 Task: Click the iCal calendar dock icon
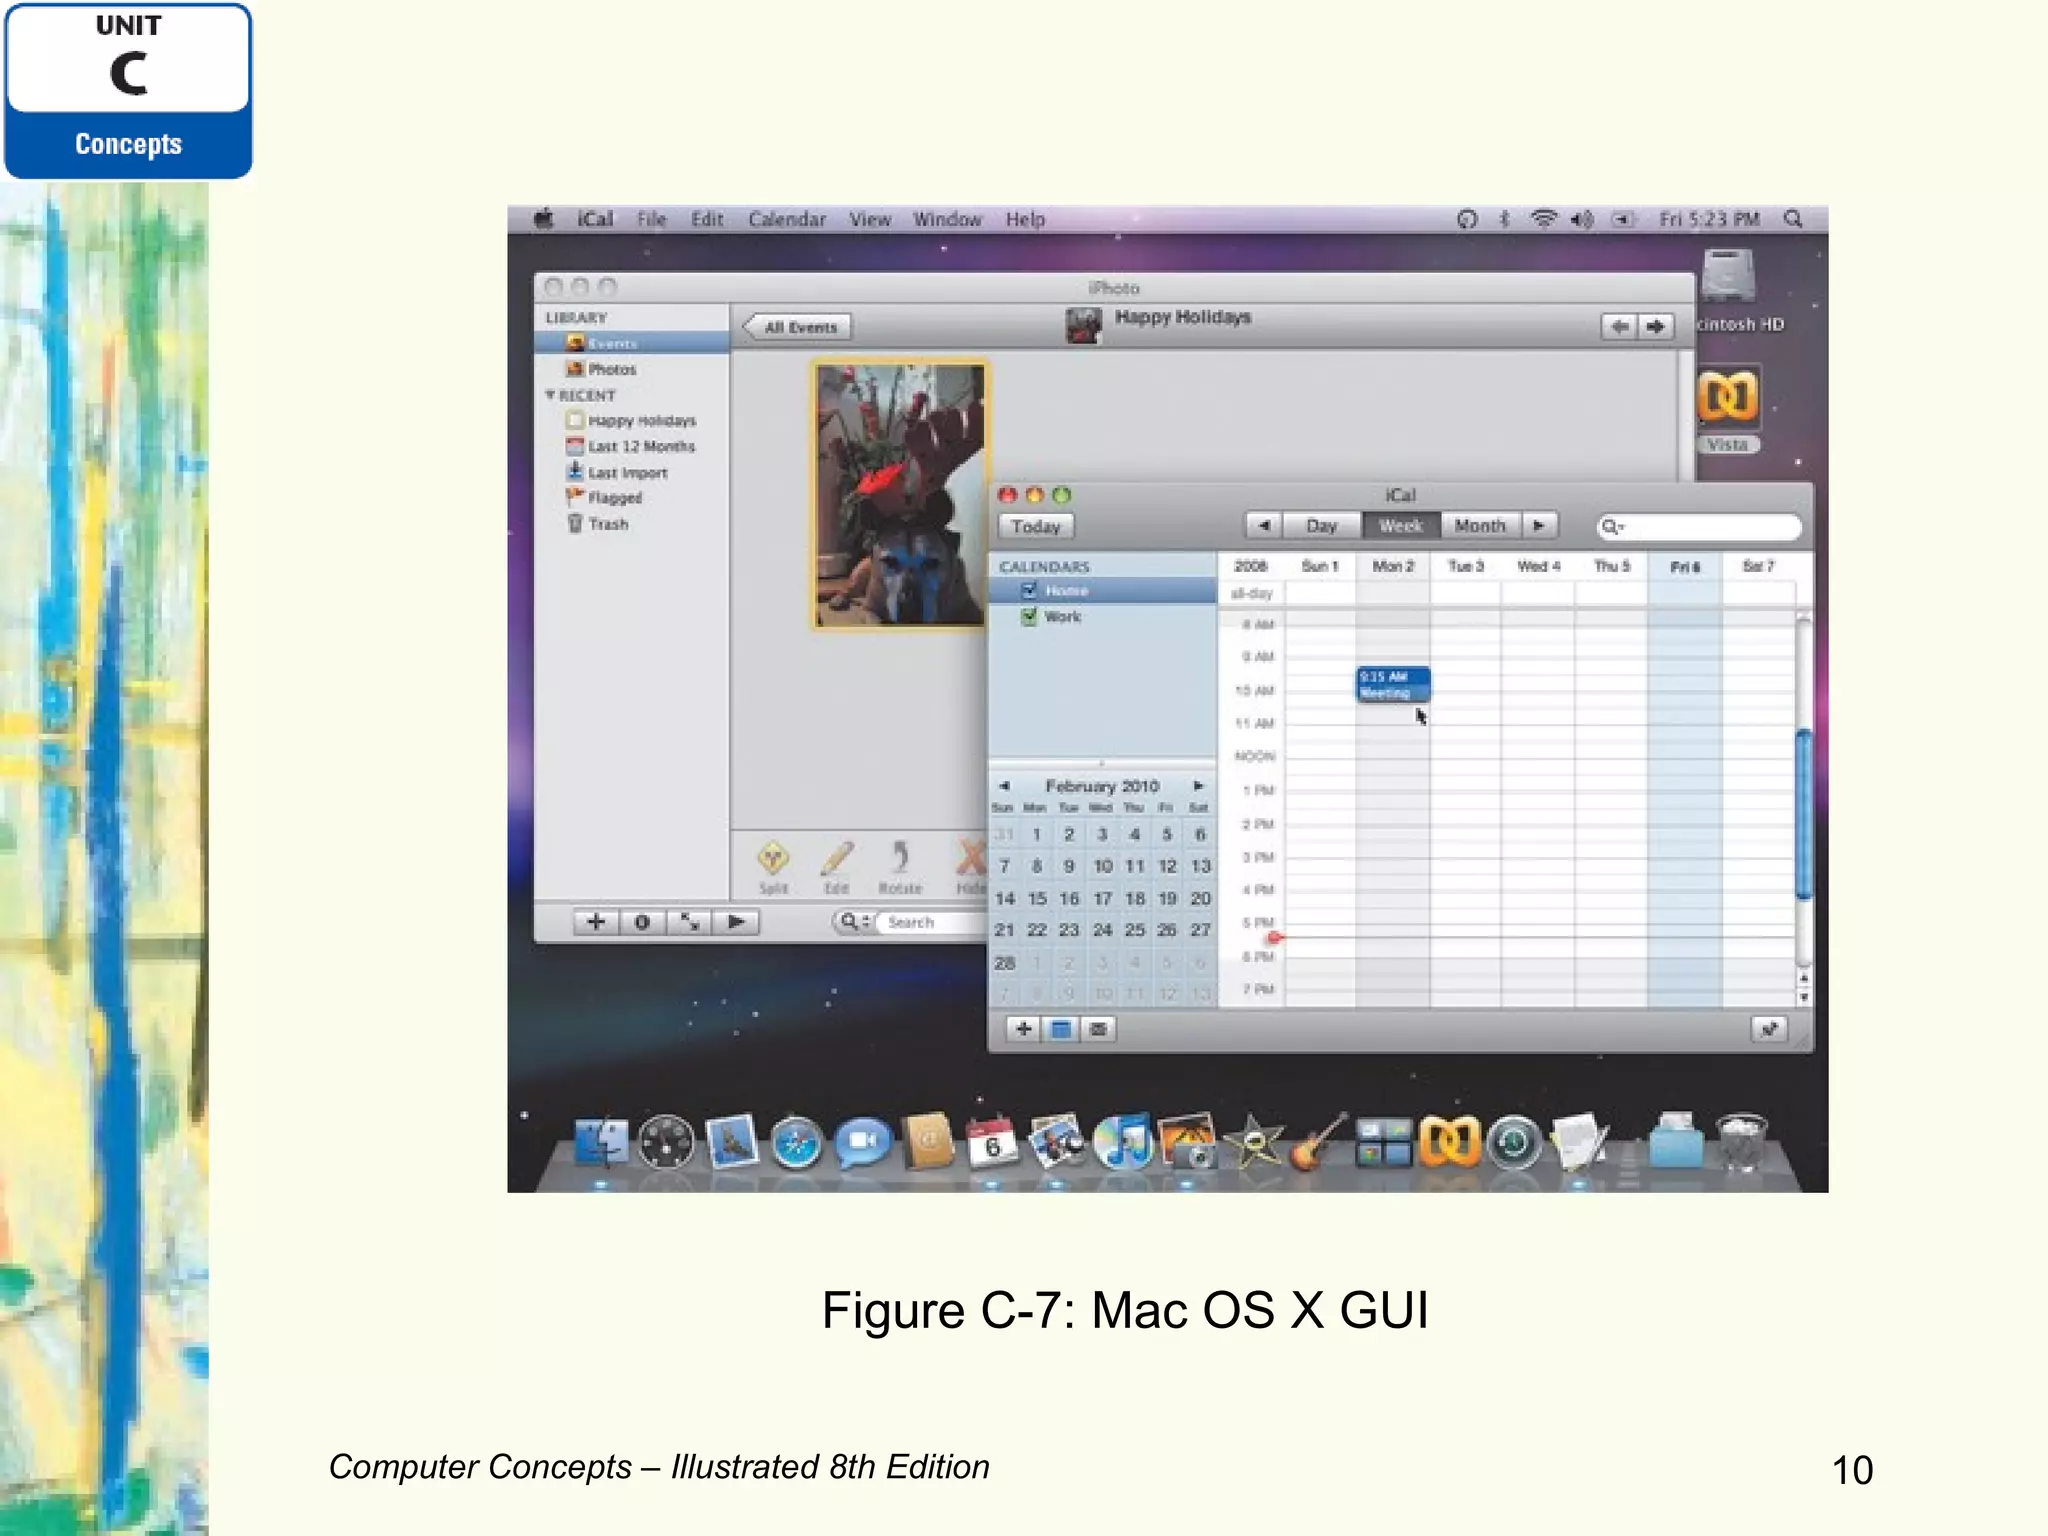(992, 1142)
